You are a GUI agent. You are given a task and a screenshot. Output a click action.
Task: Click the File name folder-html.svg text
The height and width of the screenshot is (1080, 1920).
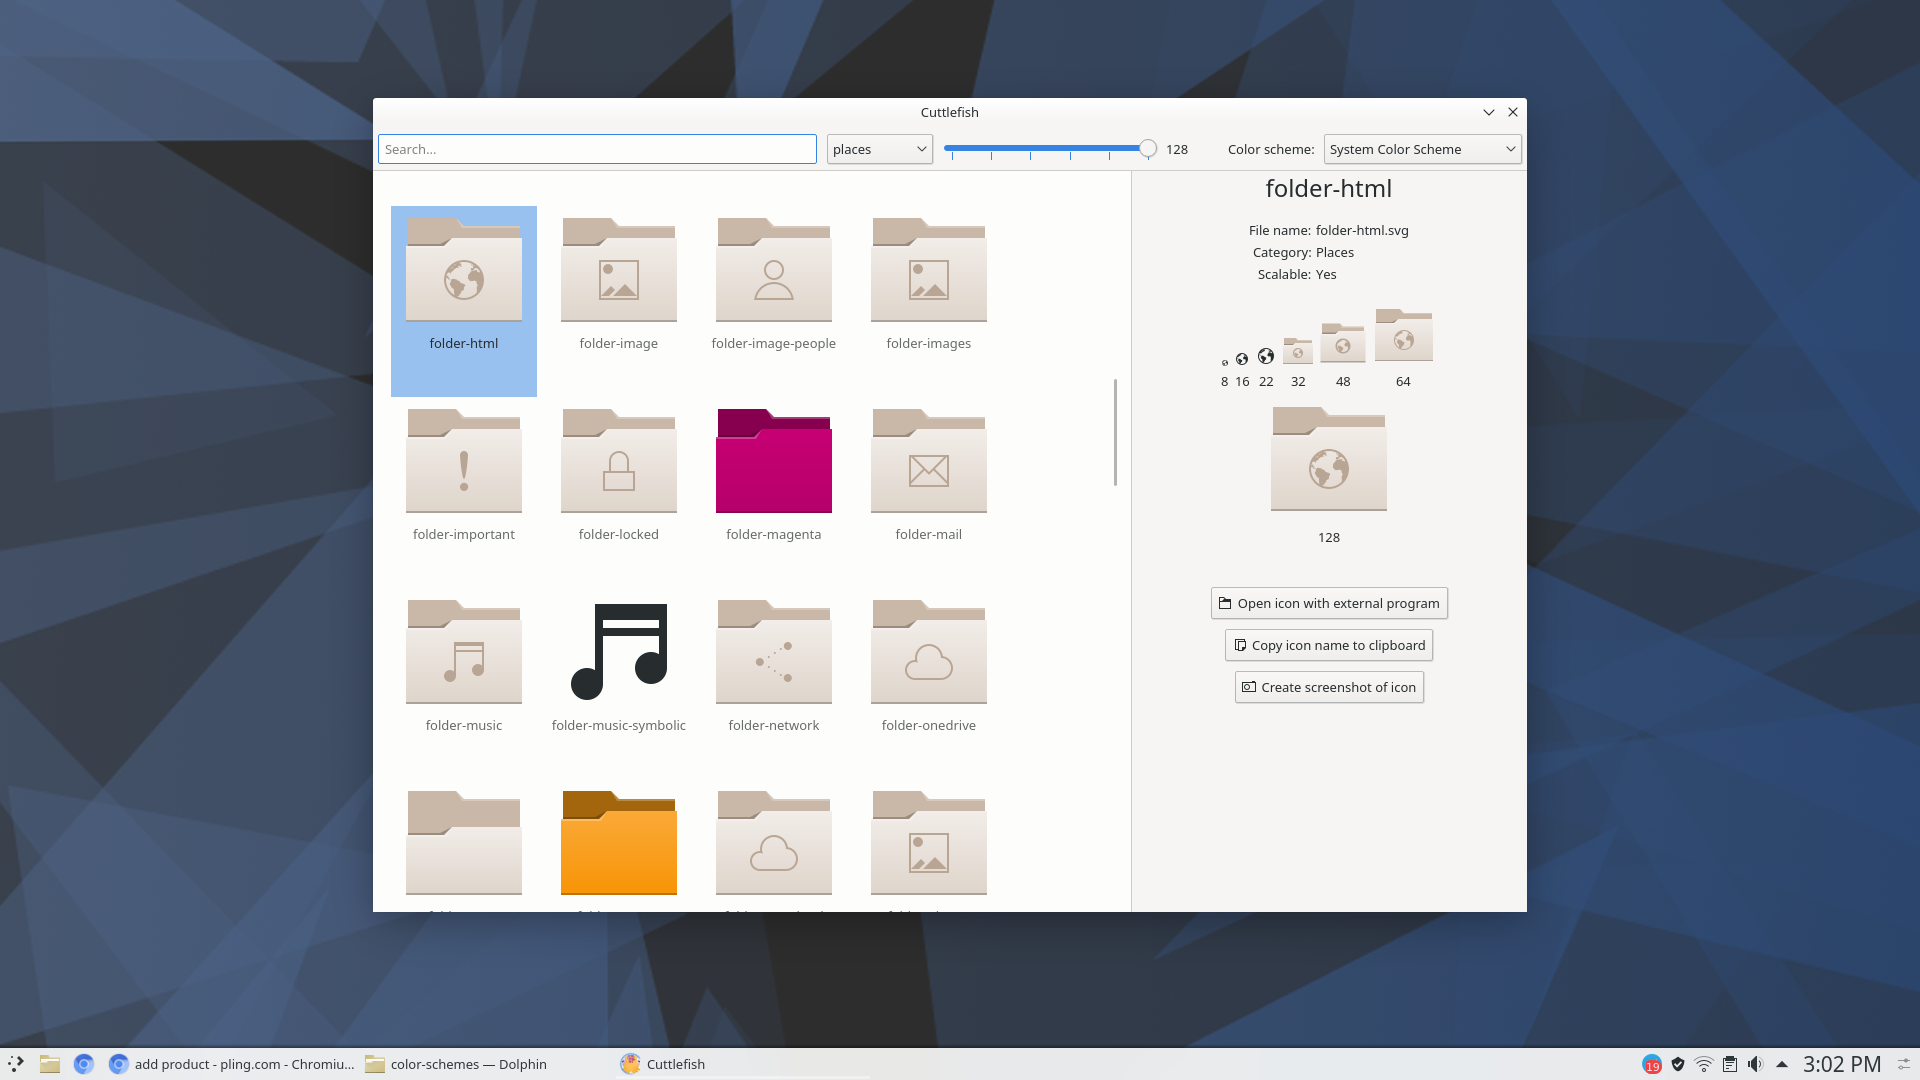1328,230
